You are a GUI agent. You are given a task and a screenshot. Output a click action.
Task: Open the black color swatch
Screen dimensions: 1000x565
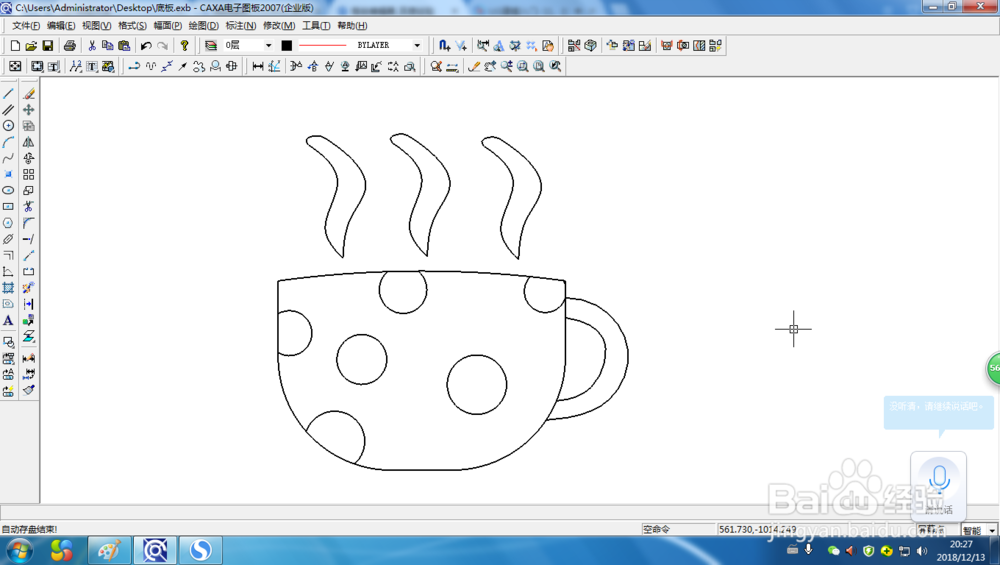(x=287, y=45)
